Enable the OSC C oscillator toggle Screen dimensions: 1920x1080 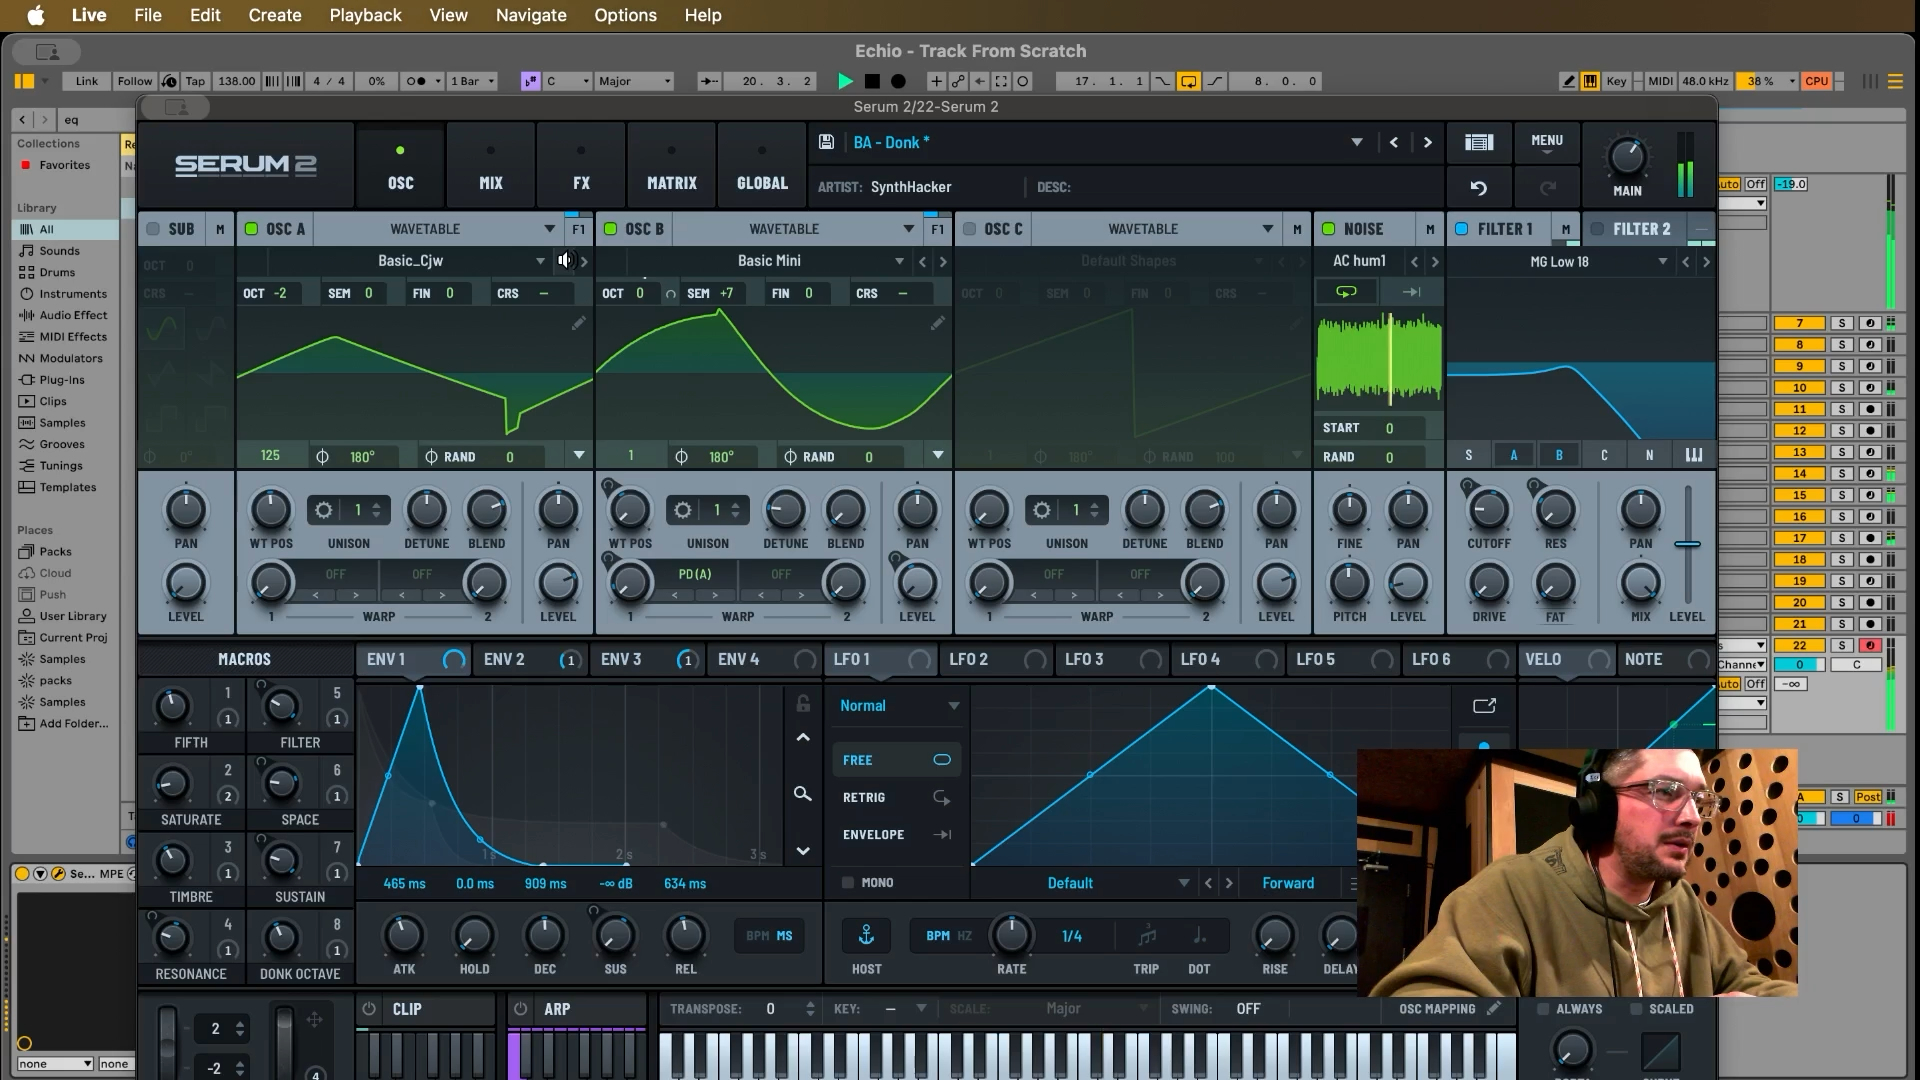[x=969, y=229]
